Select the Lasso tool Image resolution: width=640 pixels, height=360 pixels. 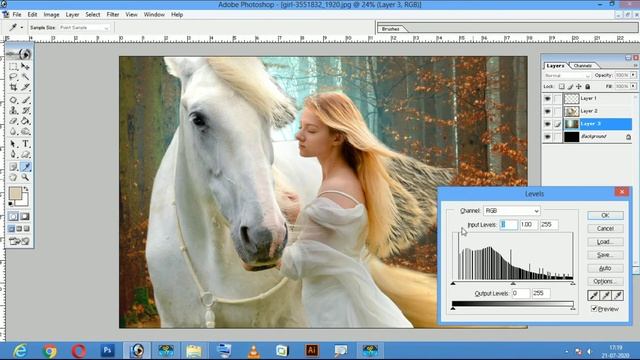[13, 77]
